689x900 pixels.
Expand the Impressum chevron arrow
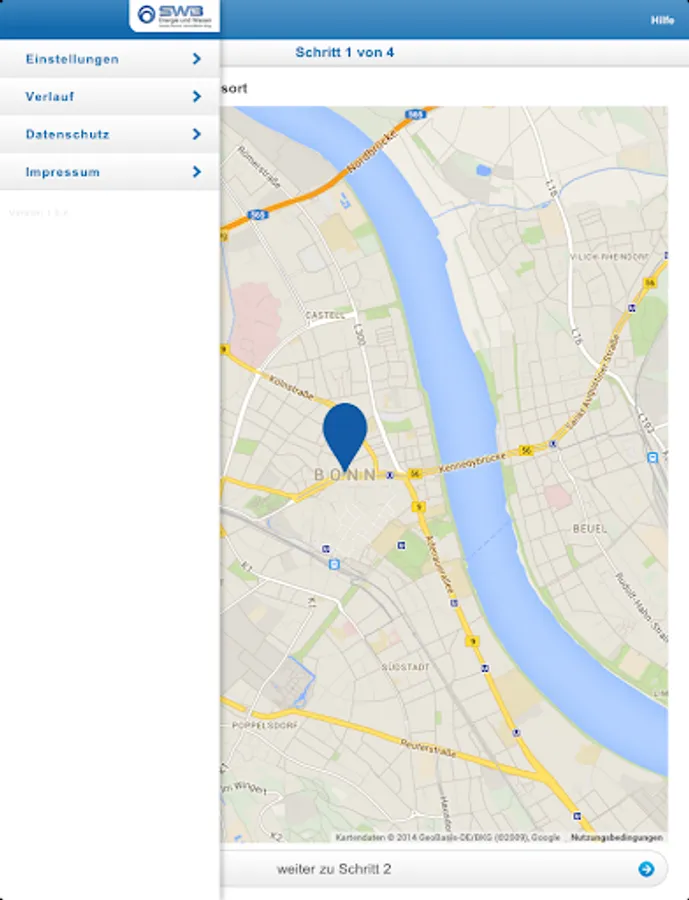tap(196, 172)
